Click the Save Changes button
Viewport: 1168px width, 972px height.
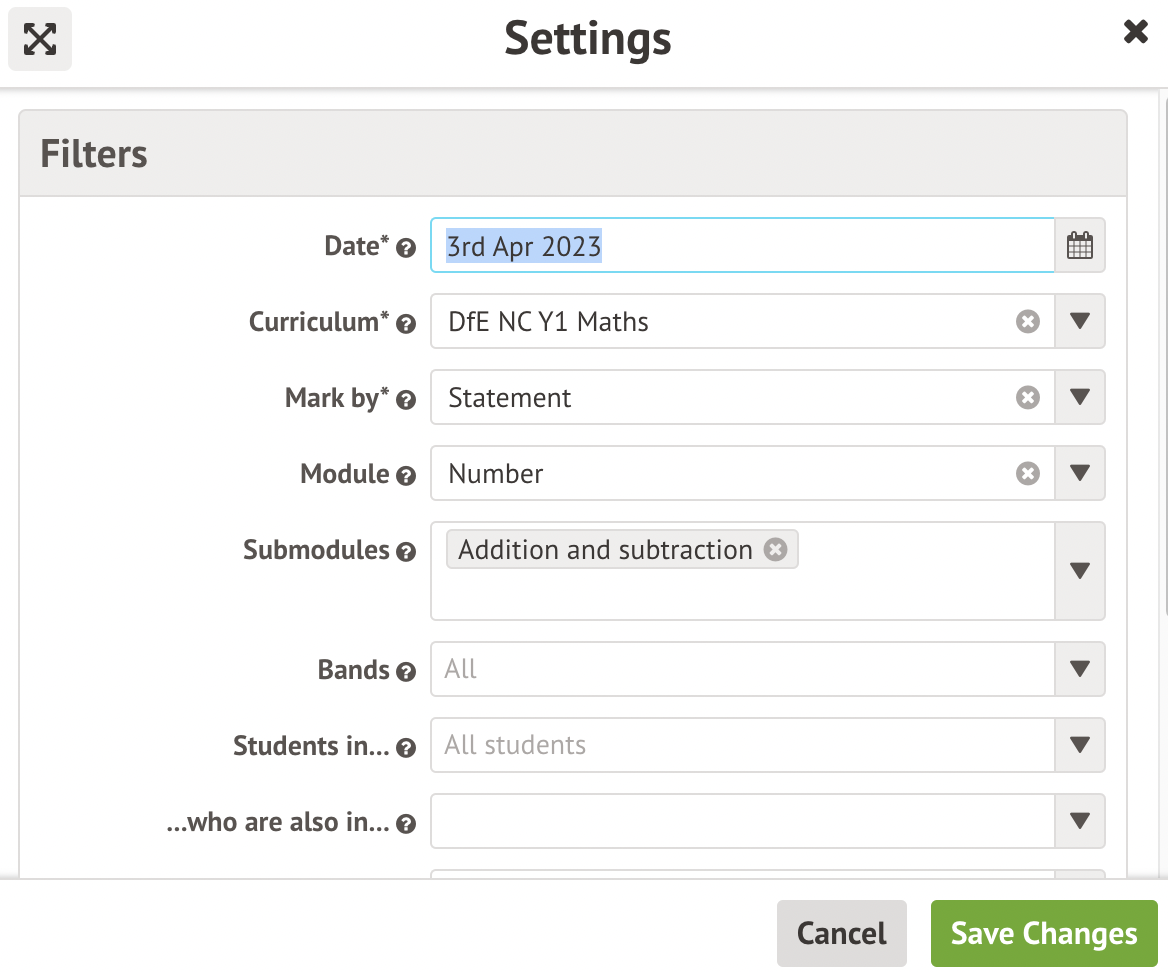(1043, 934)
